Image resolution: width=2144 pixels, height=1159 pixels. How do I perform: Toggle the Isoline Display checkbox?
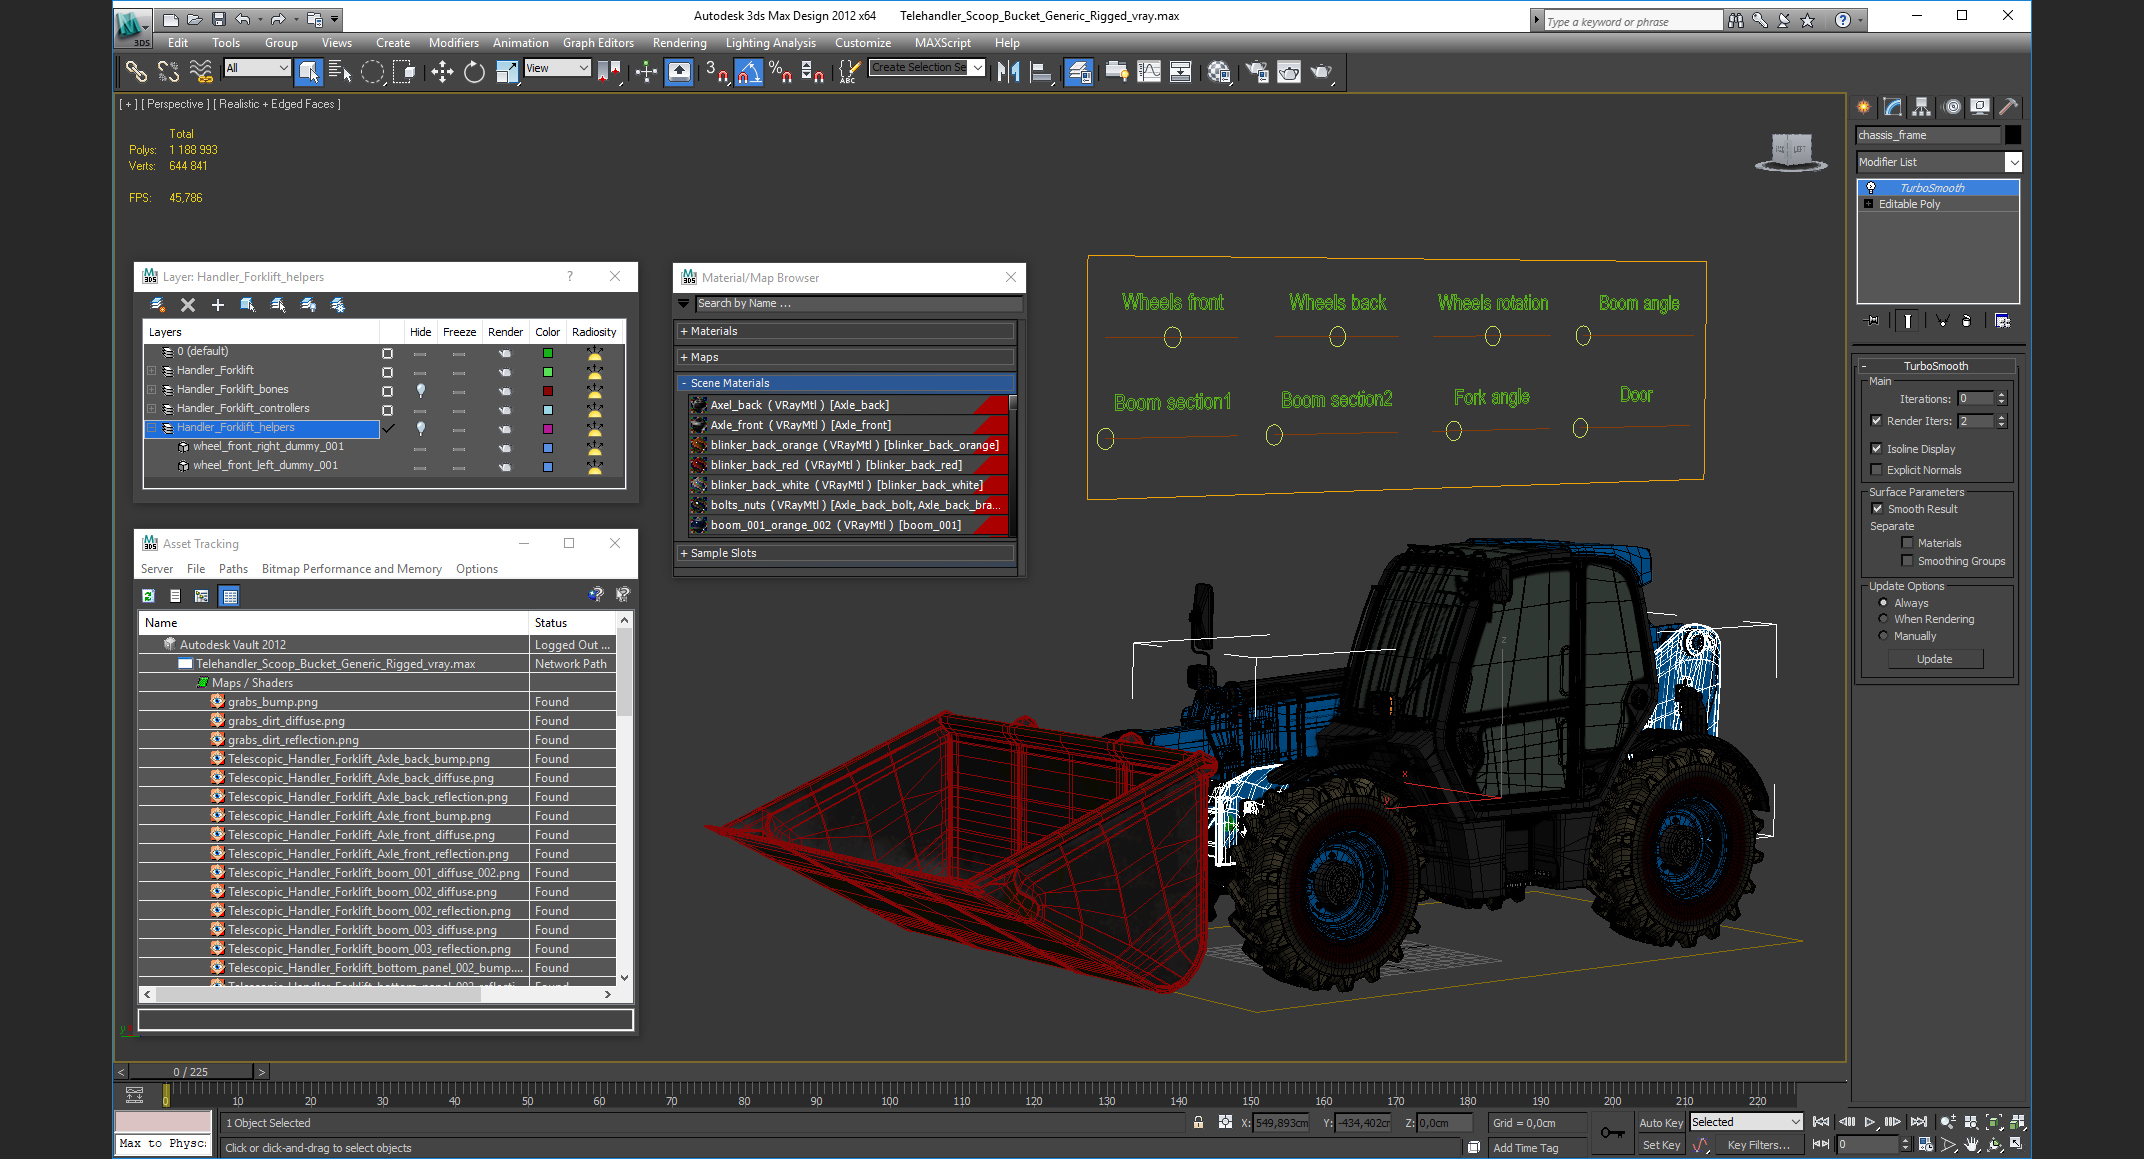[1876, 449]
